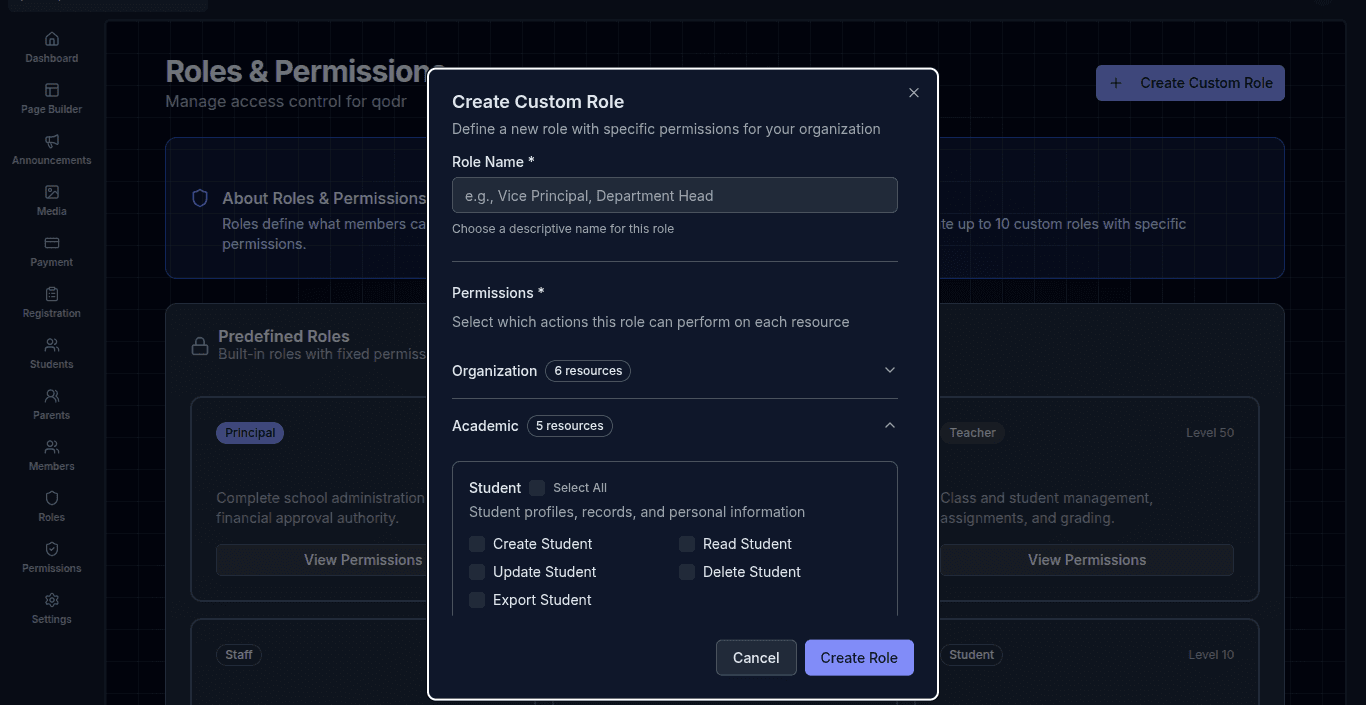Open Announcements megaphone icon
1366x705 pixels.
(x=52, y=141)
